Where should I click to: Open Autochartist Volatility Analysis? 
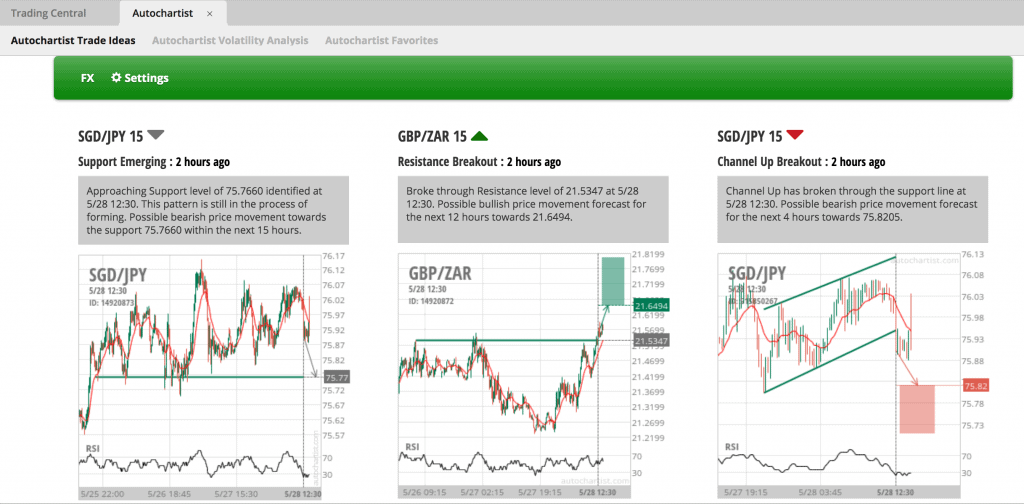tap(230, 40)
